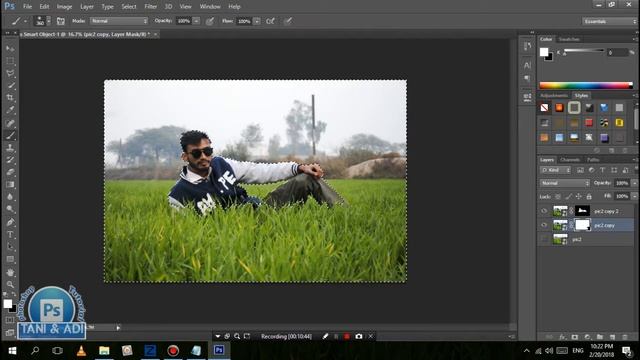
Task: Select the Rectangle shape tool
Action: 10,259
